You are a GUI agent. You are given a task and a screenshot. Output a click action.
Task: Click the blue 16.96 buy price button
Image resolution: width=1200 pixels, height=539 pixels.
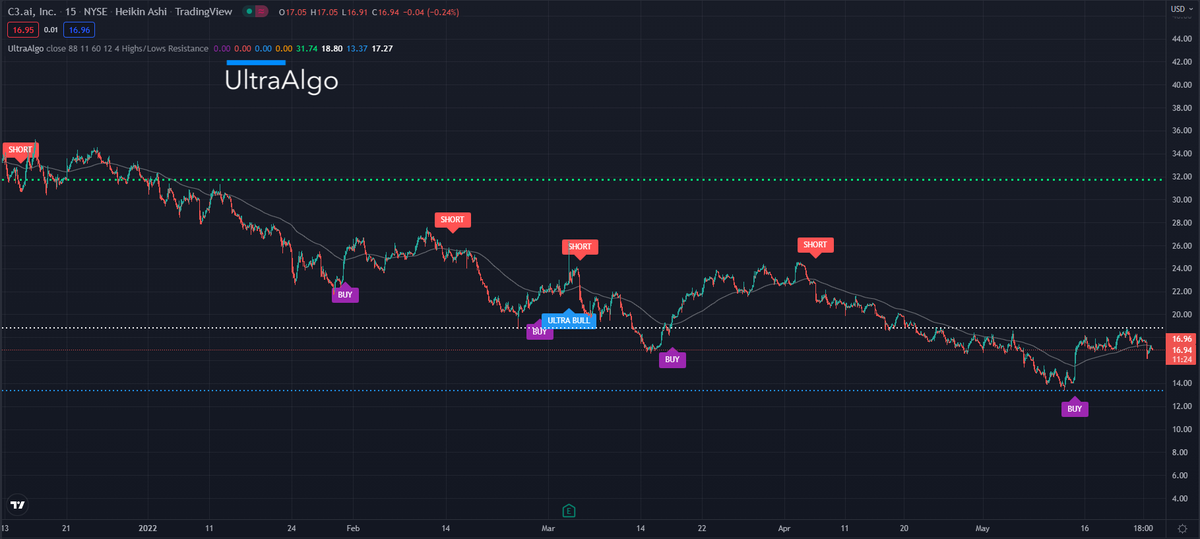pos(78,28)
